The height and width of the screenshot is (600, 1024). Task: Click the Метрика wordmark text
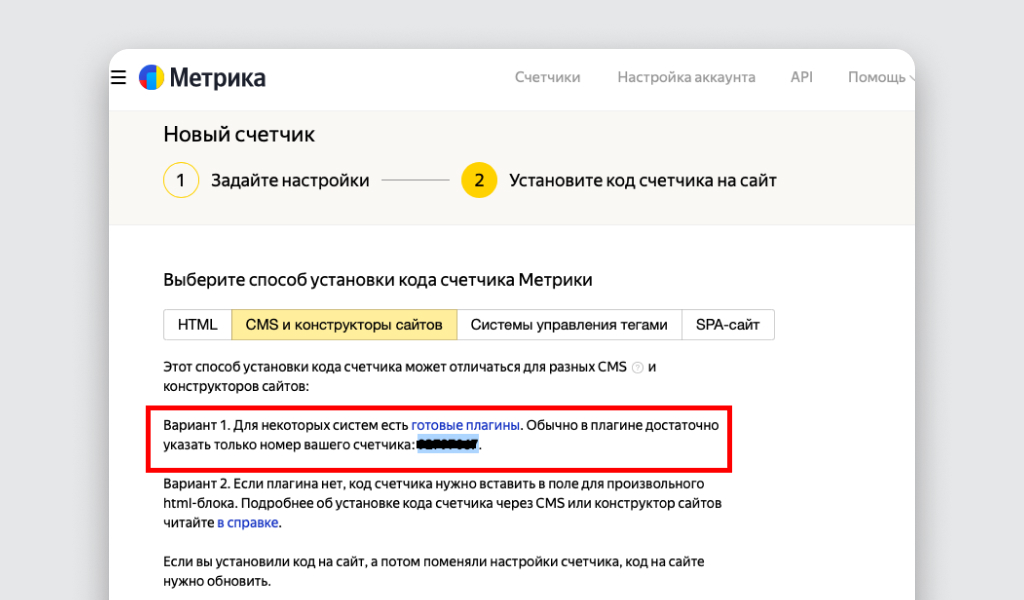point(217,78)
